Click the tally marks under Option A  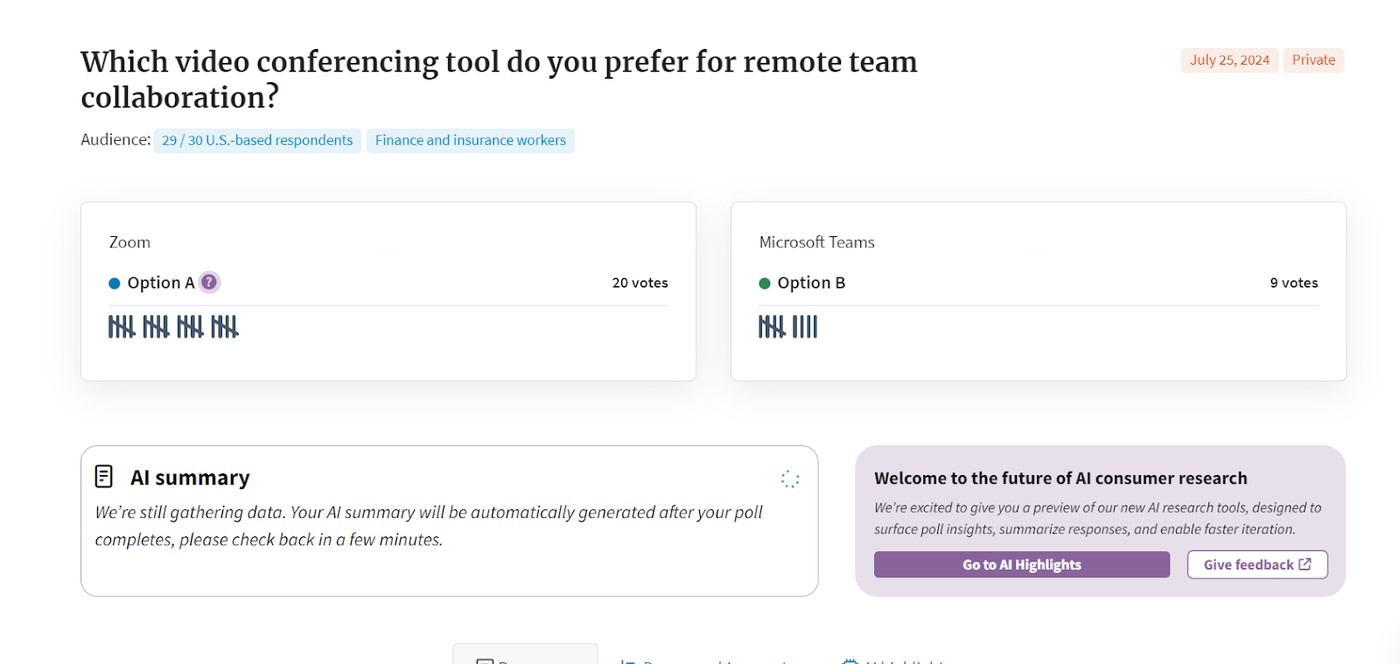[173, 326]
